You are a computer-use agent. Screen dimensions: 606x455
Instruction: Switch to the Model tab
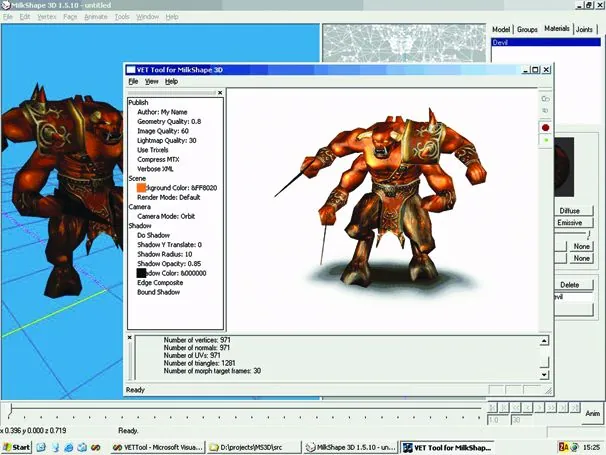point(501,29)
